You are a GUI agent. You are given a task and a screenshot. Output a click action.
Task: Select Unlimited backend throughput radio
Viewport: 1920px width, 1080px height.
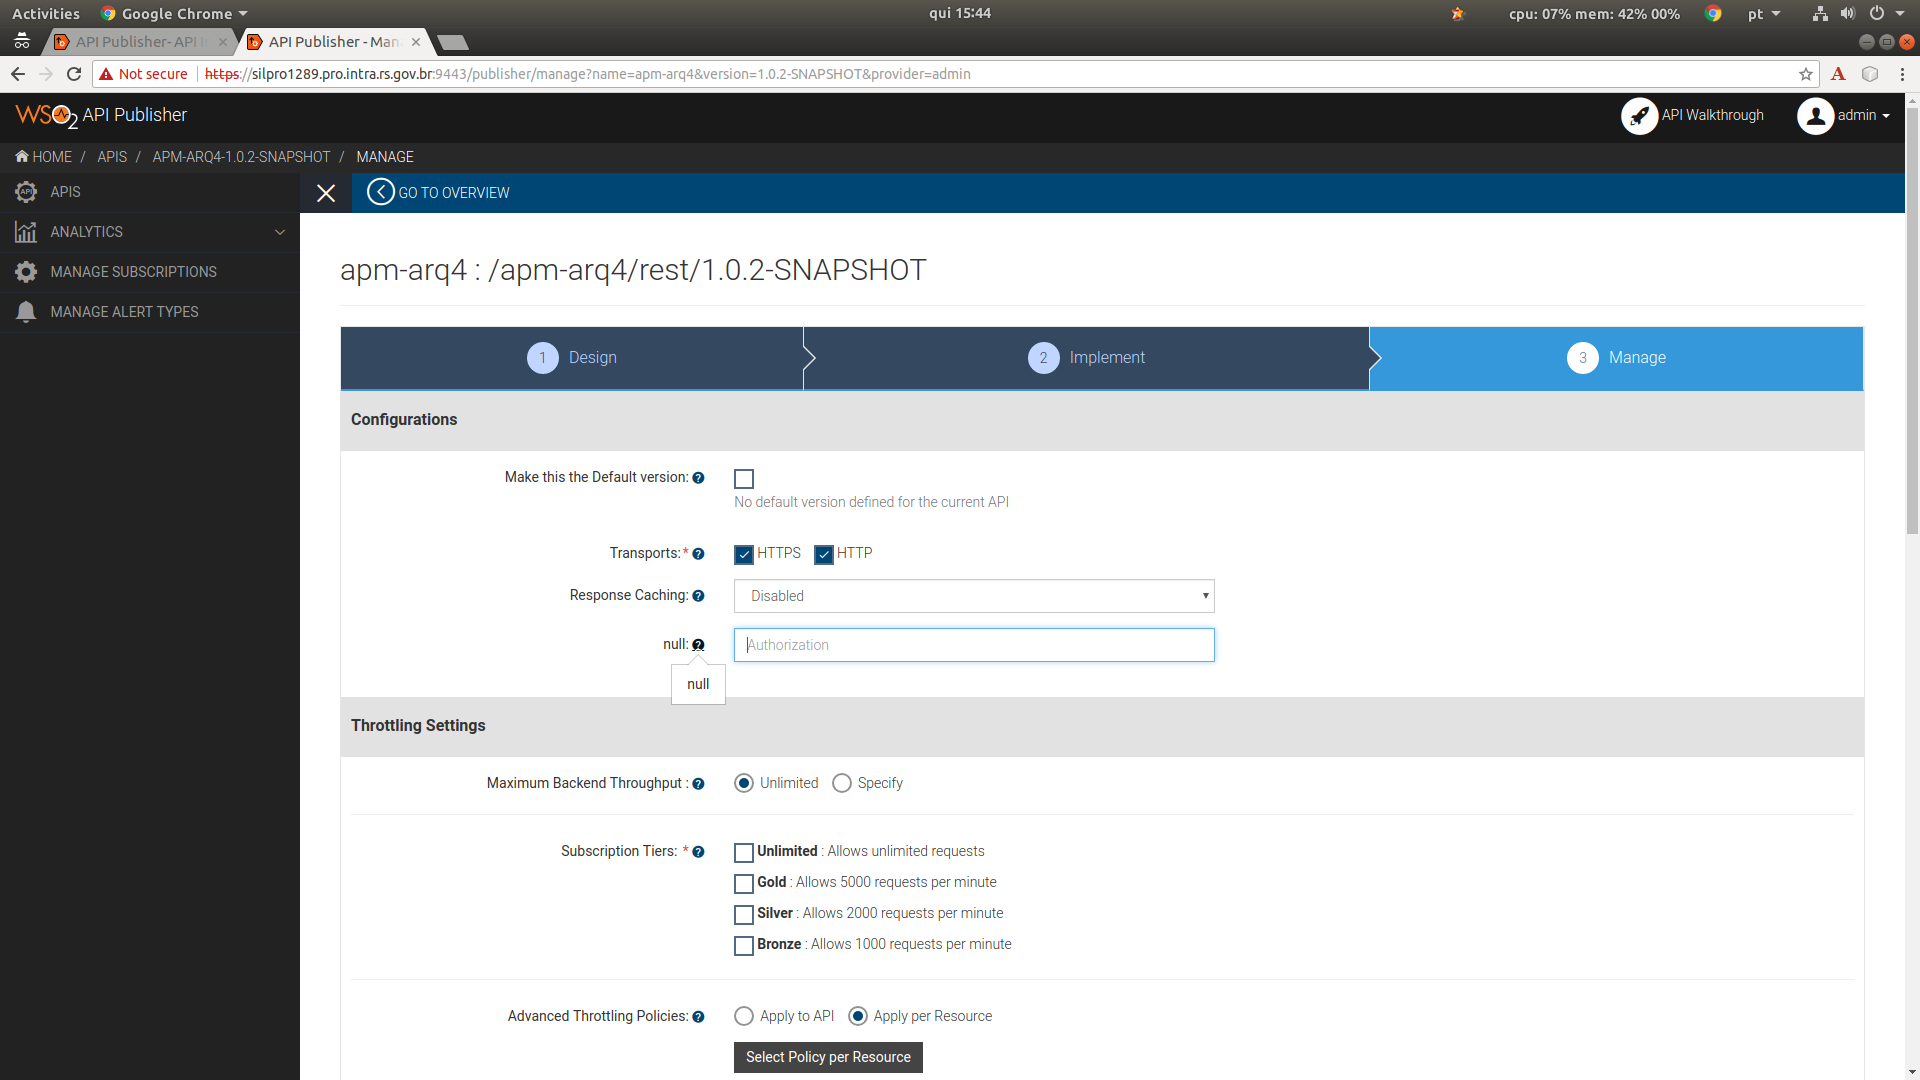(x=744, y=783)
